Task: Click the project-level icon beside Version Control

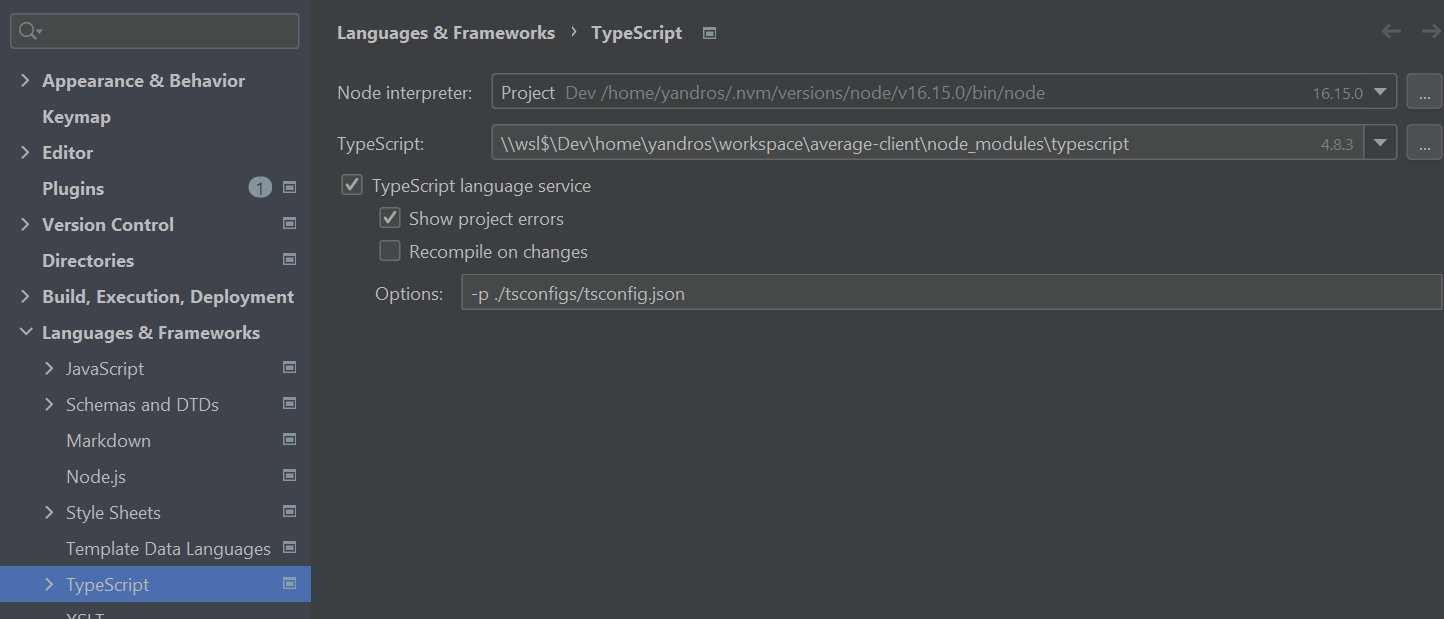Action: point(289,223)
